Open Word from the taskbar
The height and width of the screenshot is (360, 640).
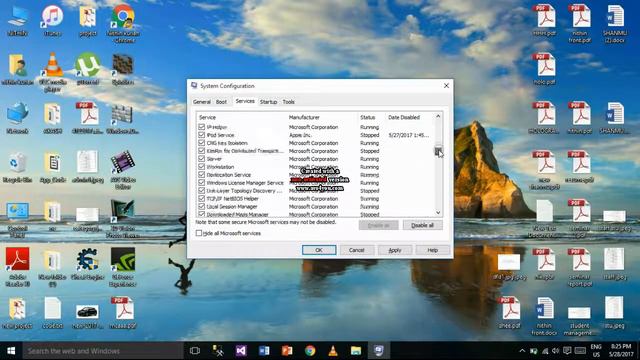[x=264, y=351]
